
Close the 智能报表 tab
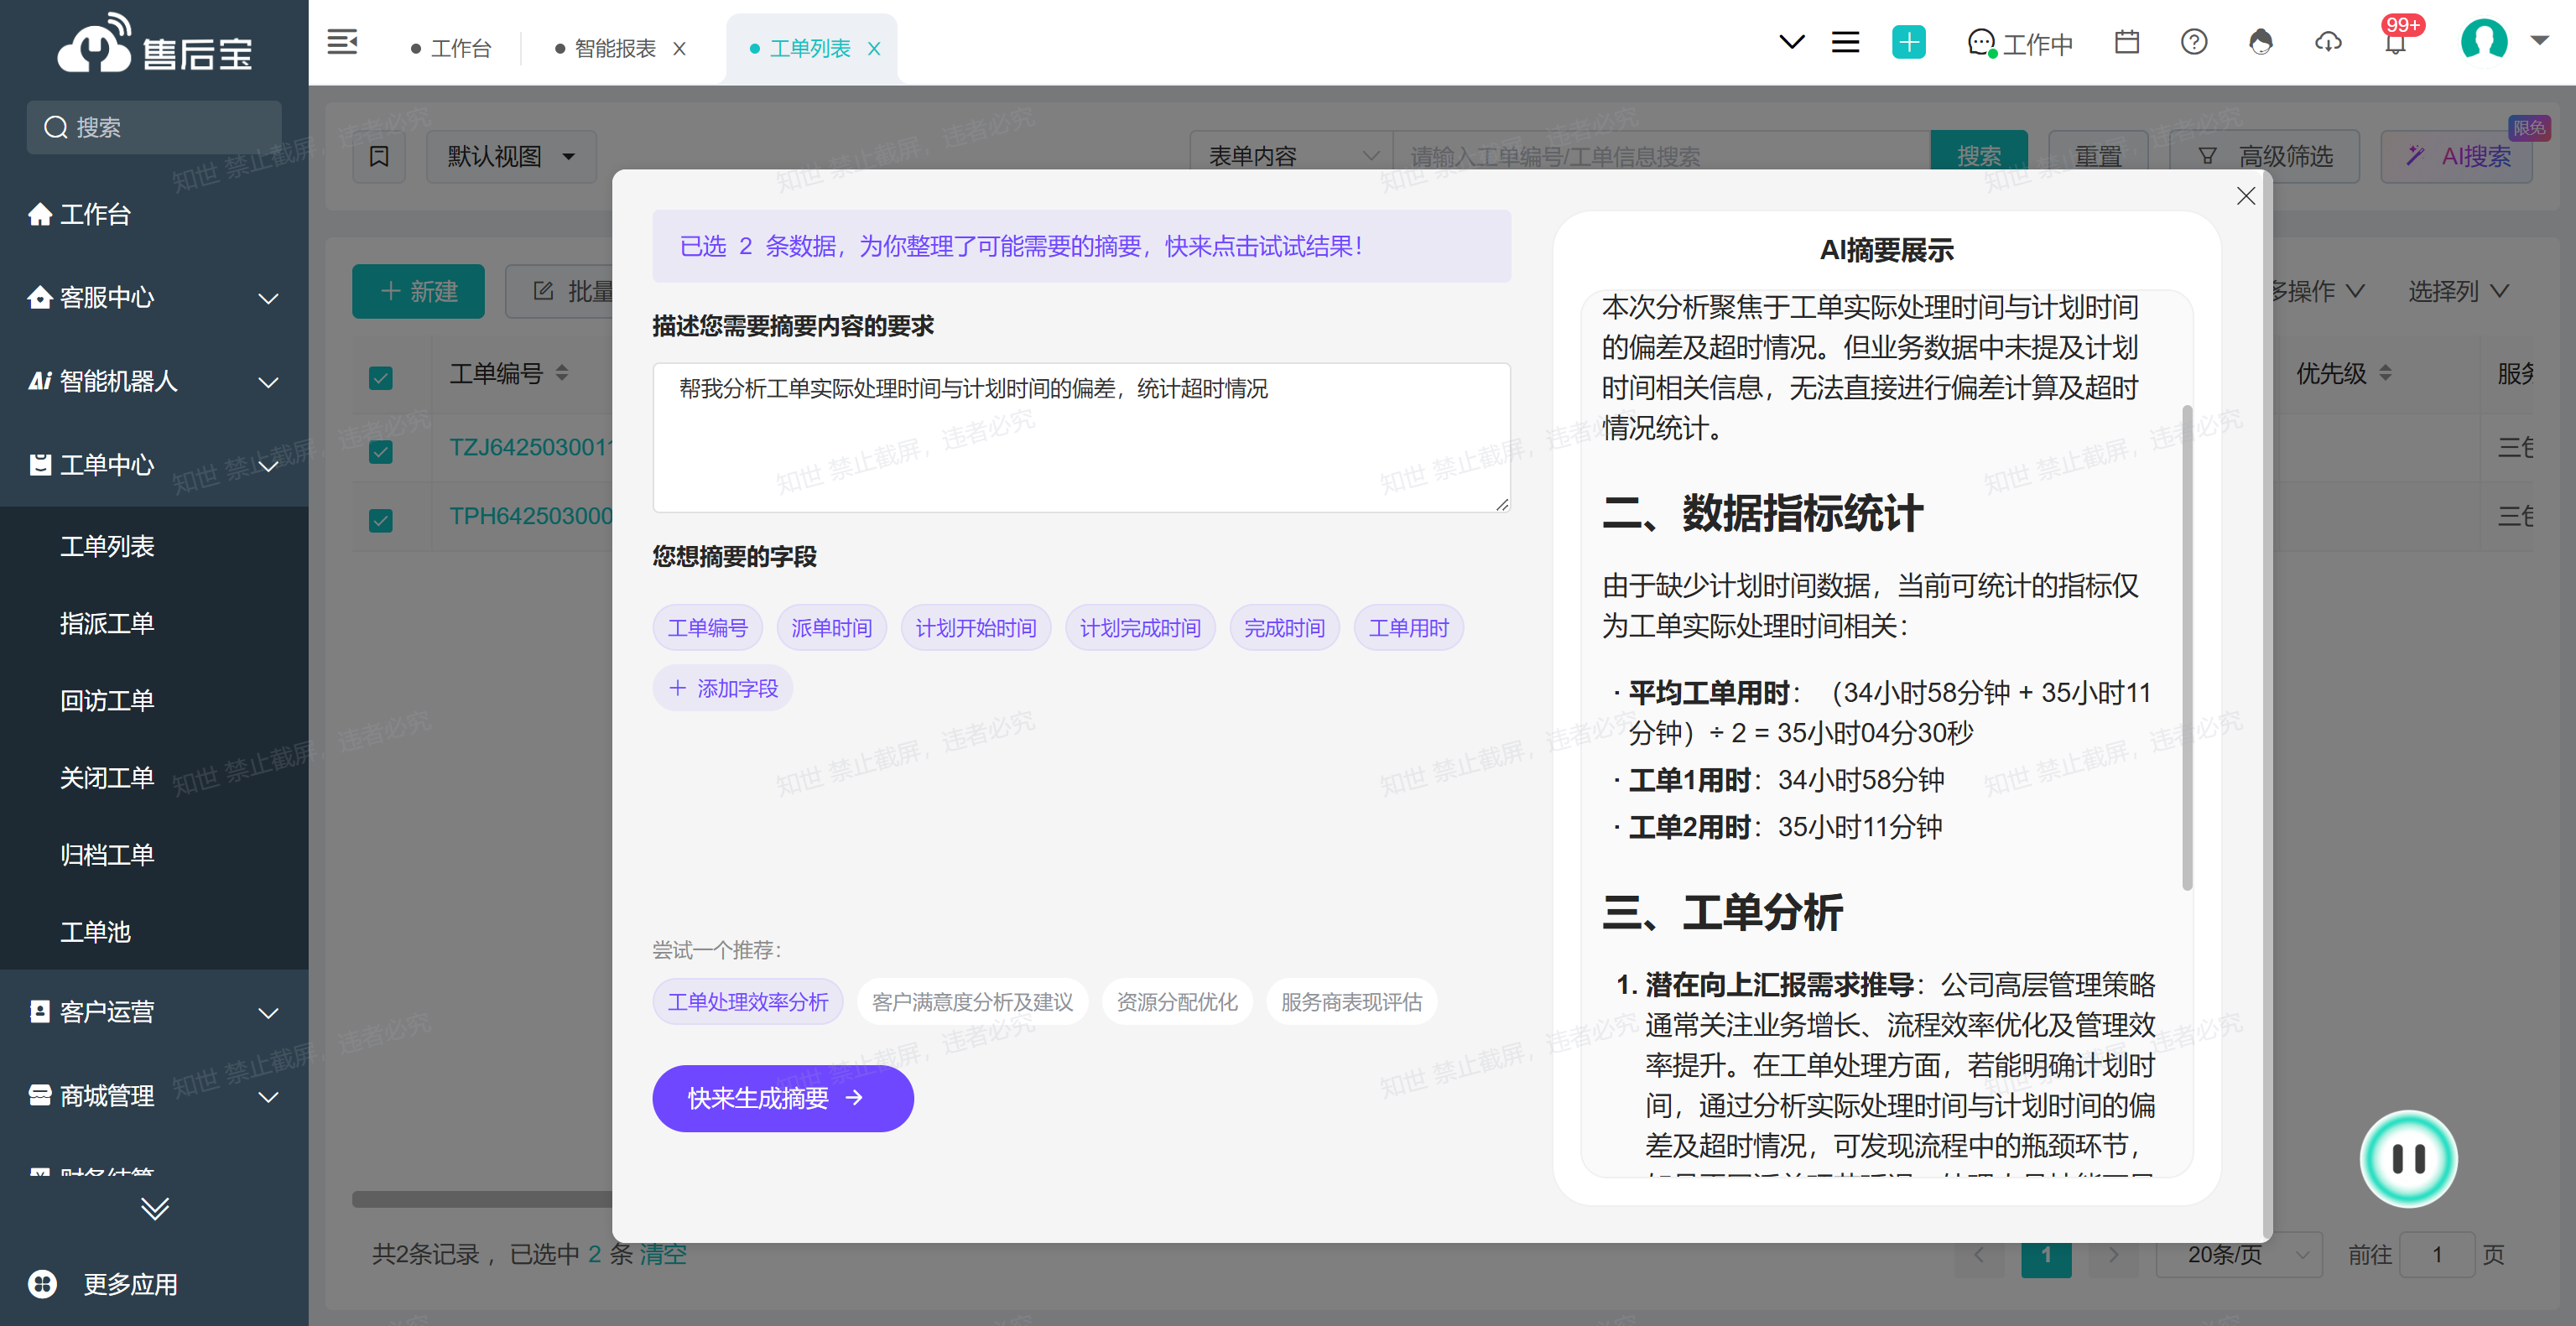(679, 48)
